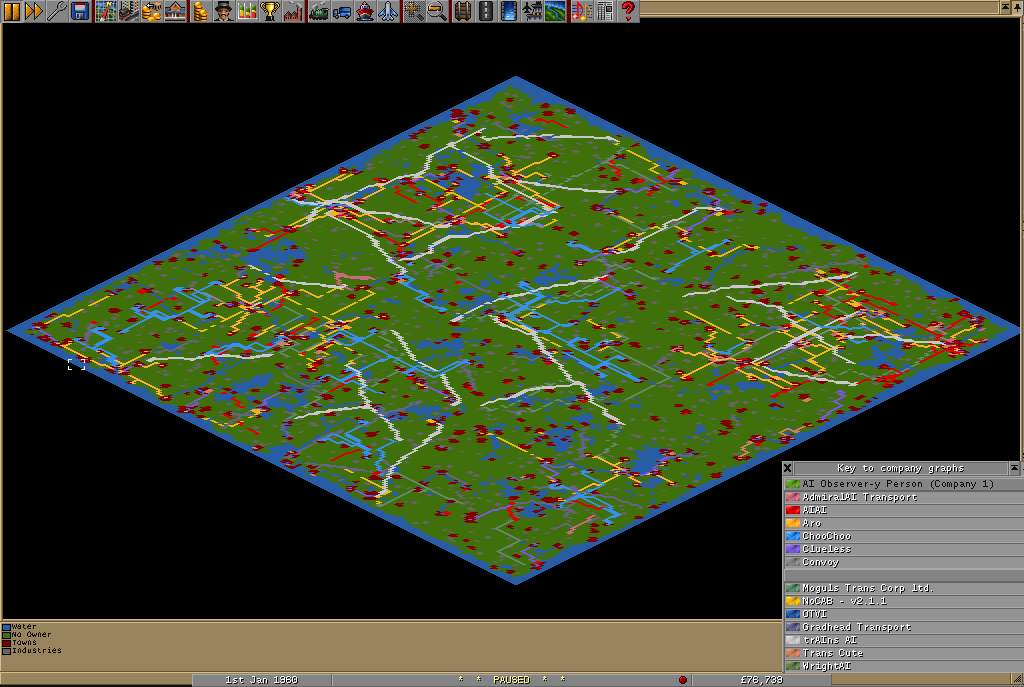Toggle Aro company in graph key
Viewport: 1024px width, 687px height.
pos(903,523)
